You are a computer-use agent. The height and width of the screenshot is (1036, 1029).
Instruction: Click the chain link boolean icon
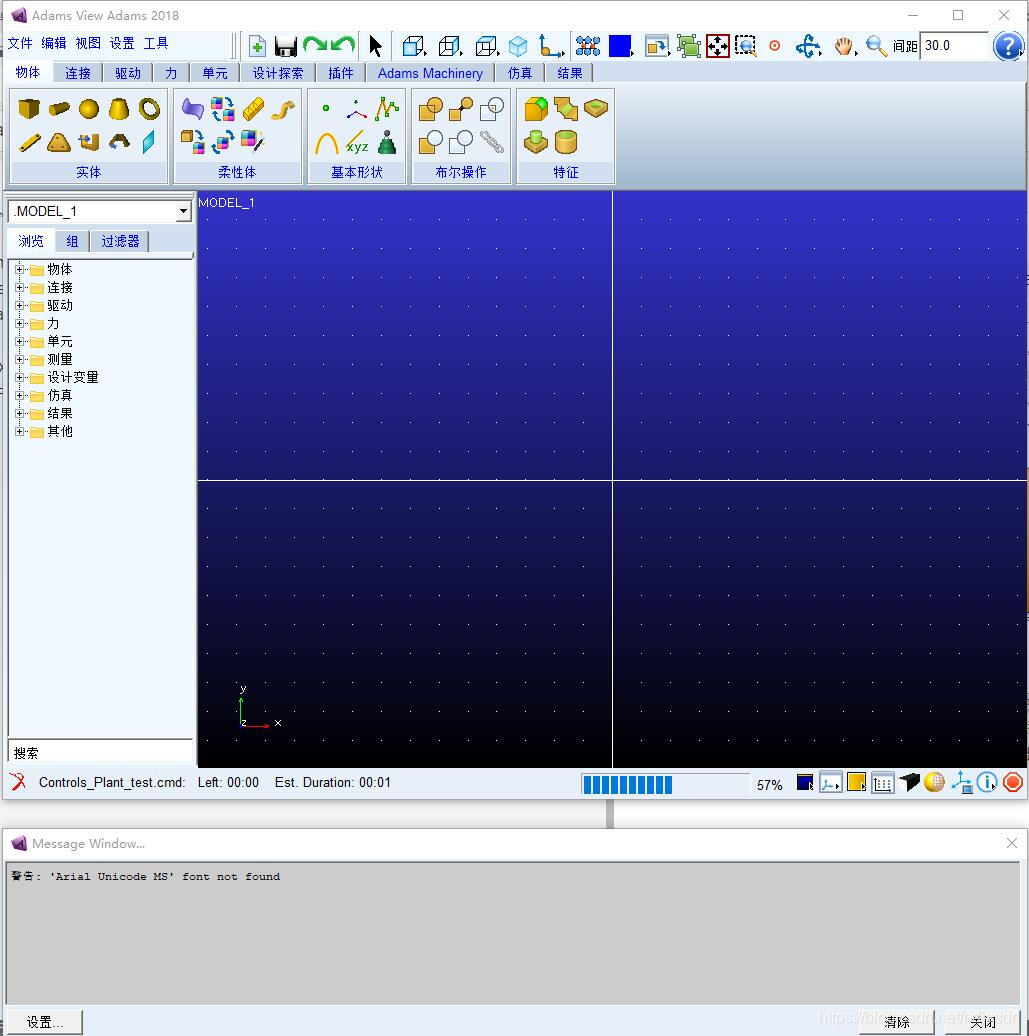click(491, 142)
